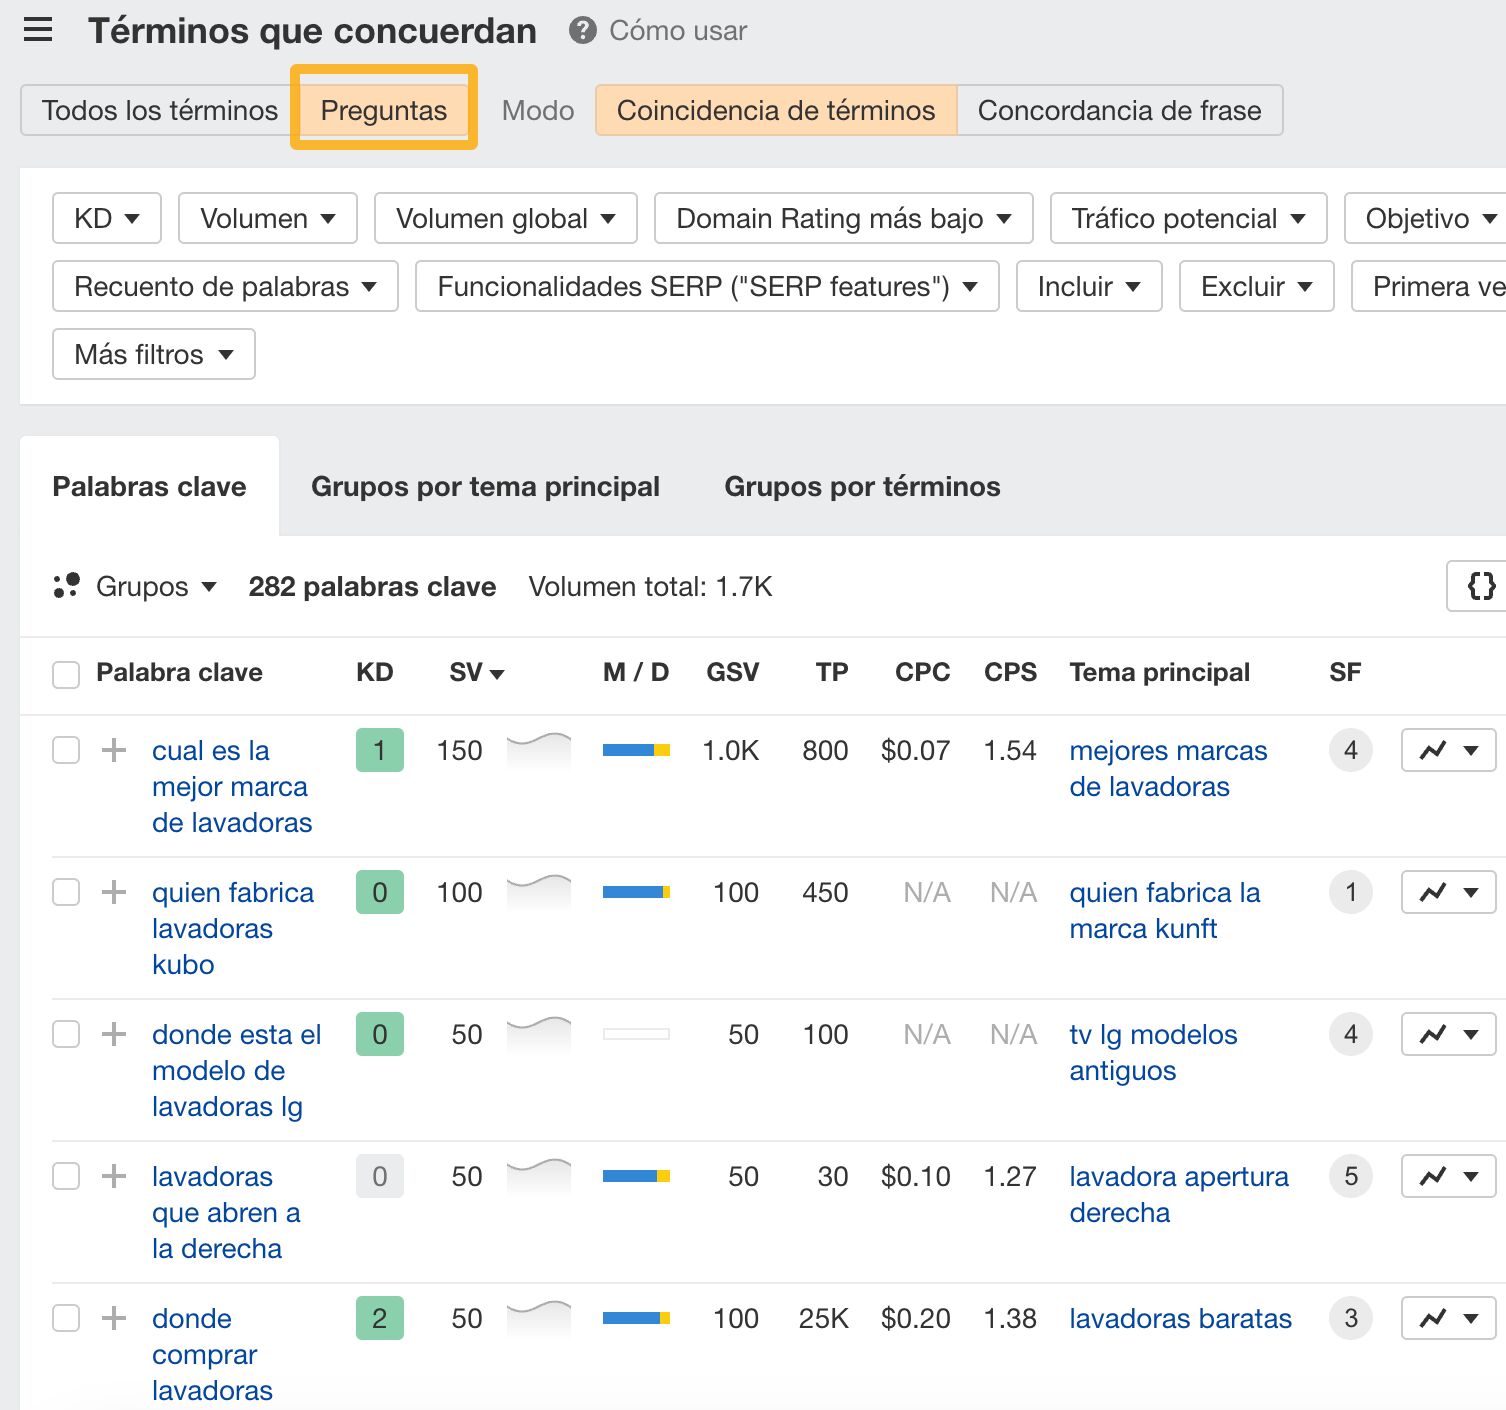Open the hamburger navigation menu
Viewport: 1506px width, 1410px height.
click(37, 30)
